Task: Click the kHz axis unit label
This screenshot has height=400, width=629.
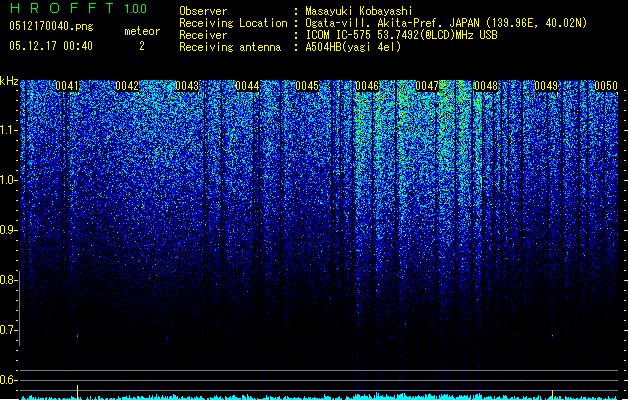Action: pos(9,81)
